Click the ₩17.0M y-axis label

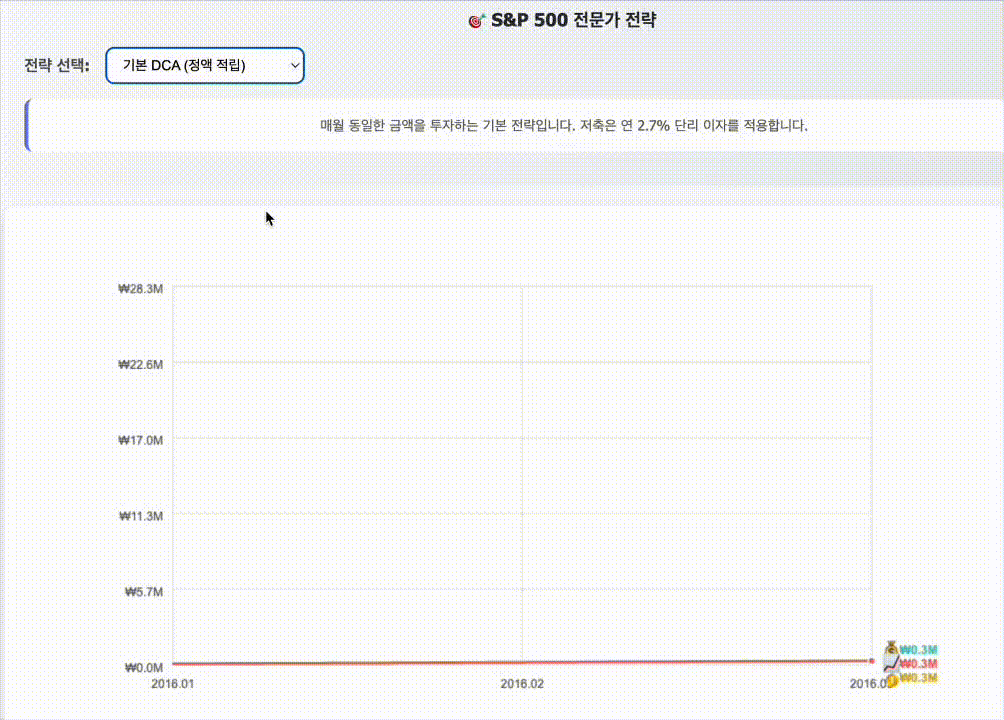point(140,440)
